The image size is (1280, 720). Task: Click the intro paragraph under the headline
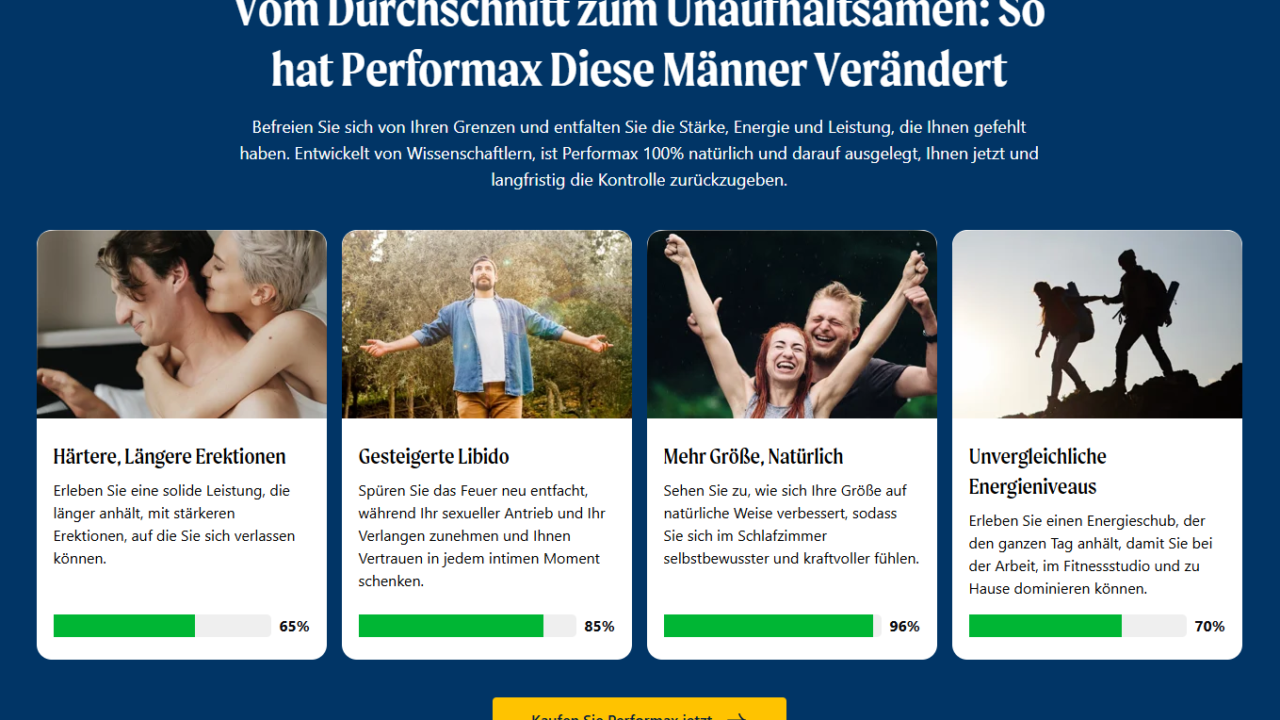(639, 154)
